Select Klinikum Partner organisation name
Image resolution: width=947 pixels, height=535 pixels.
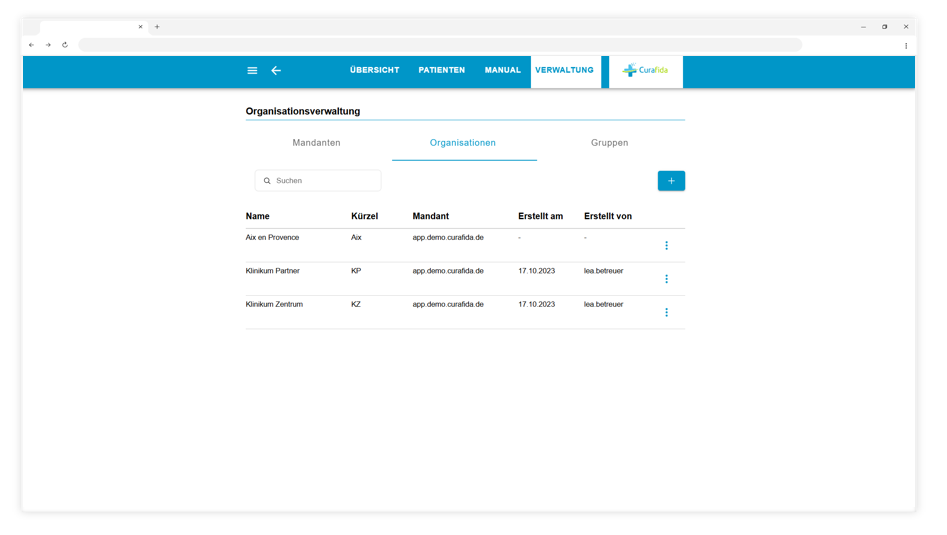272,271
